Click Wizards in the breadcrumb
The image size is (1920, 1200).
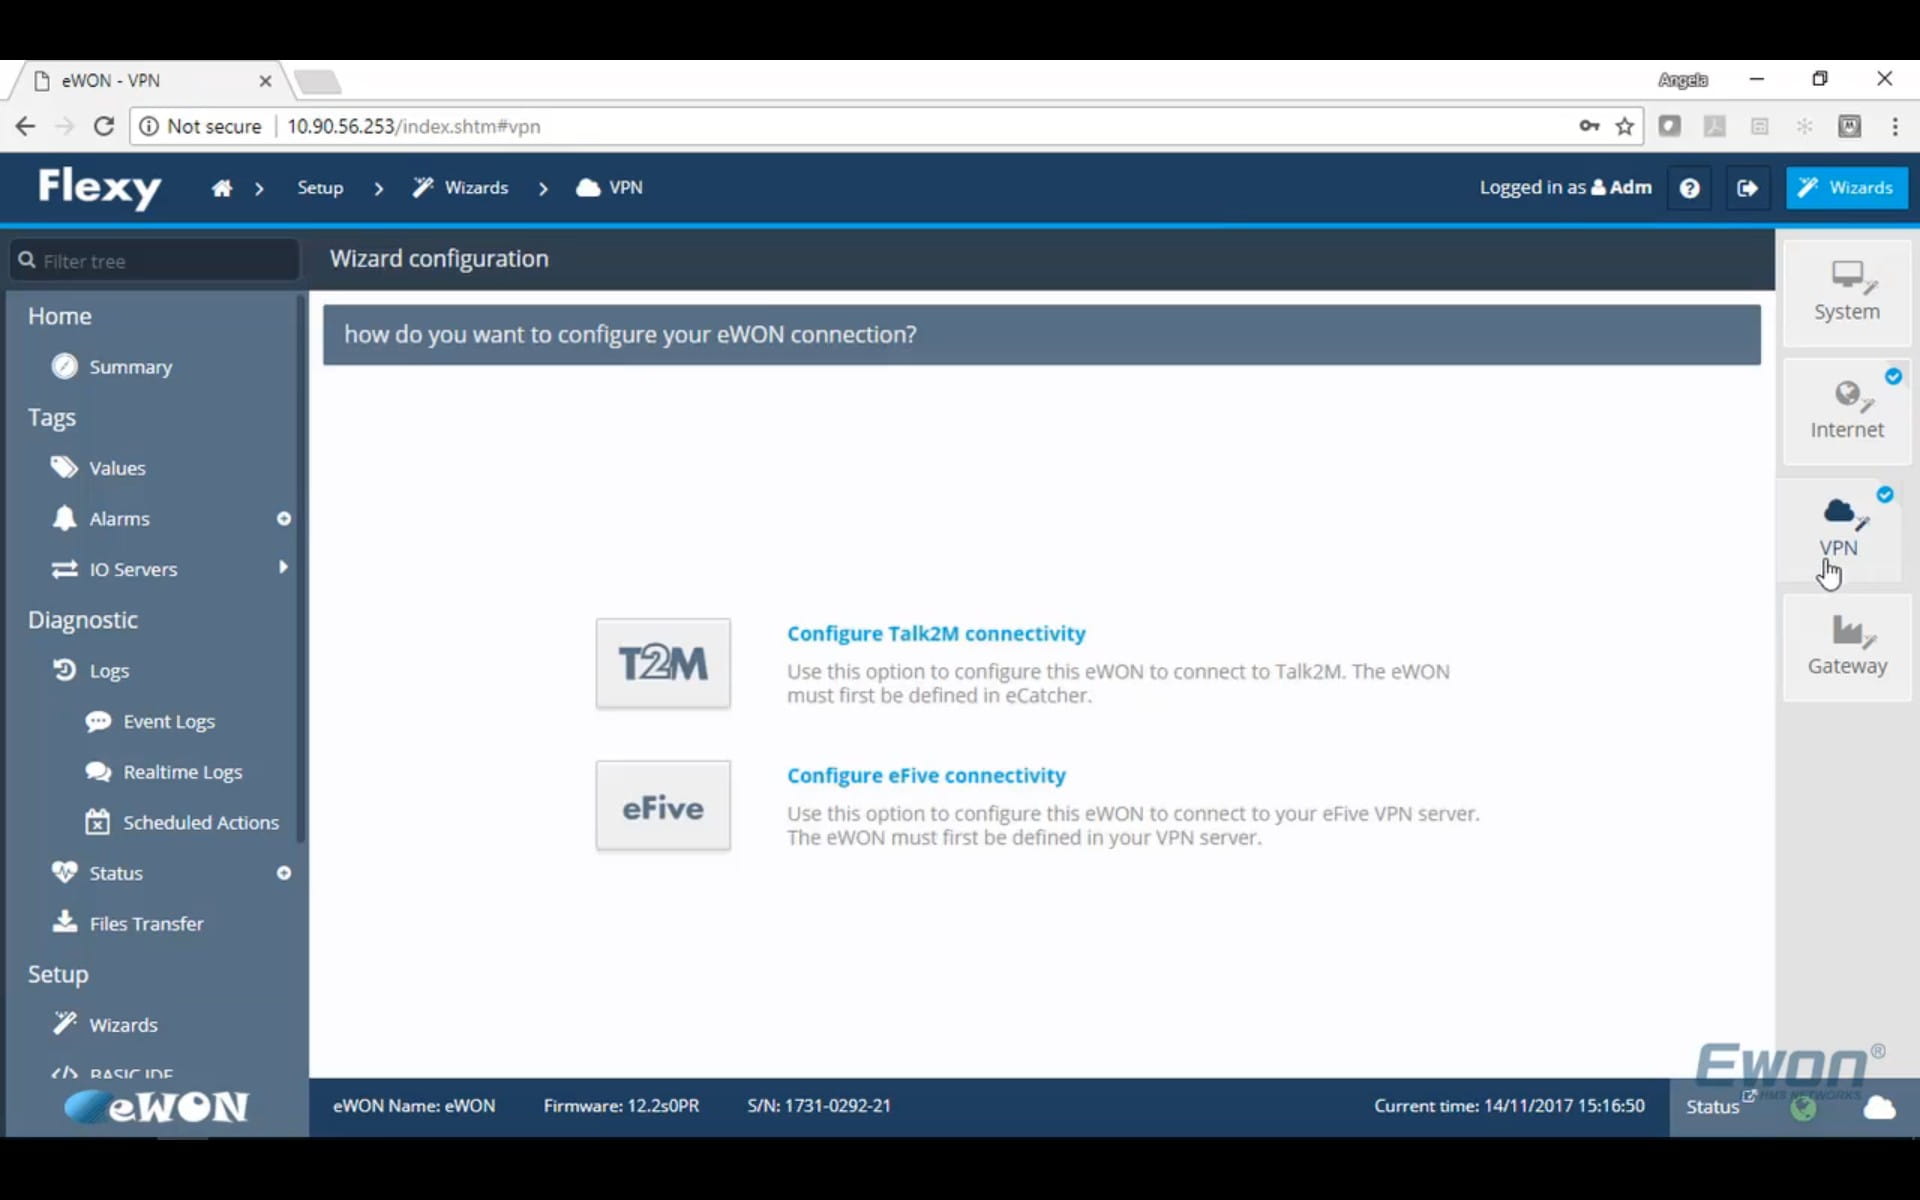click(461, 188)
